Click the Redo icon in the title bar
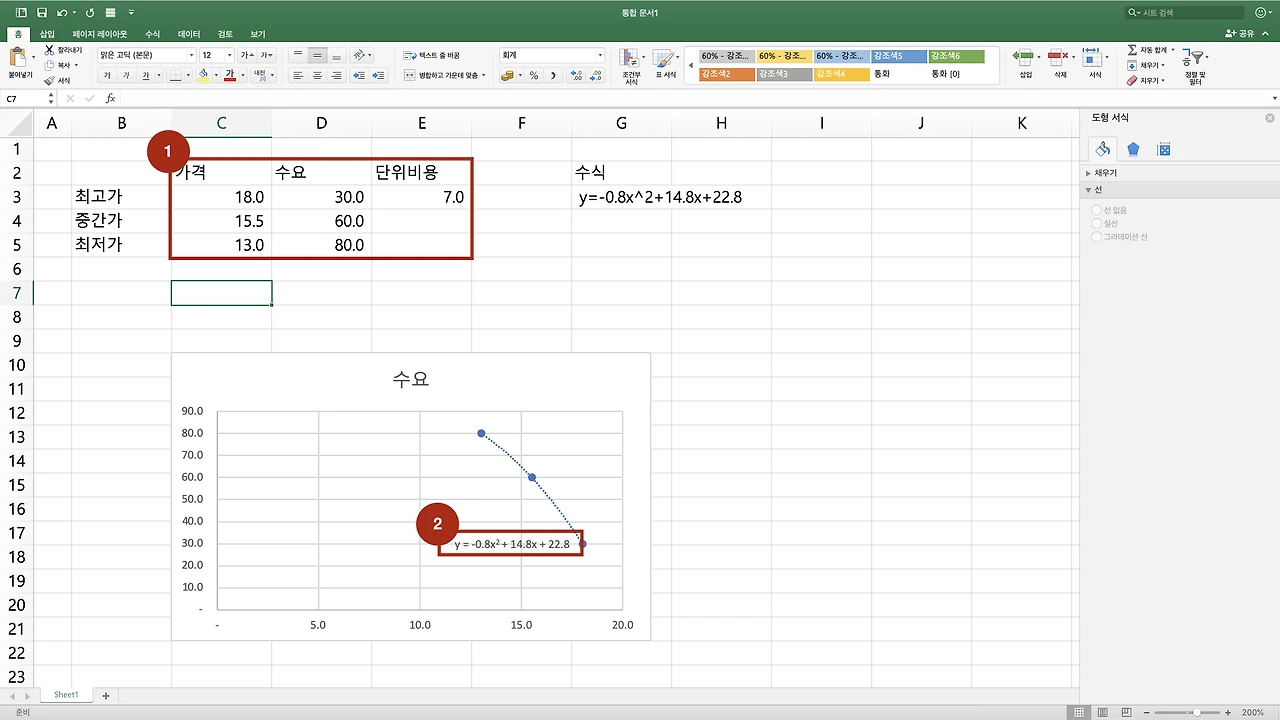Image resolution: width=1280 pixels, height=720 pixels. (90, 13)
